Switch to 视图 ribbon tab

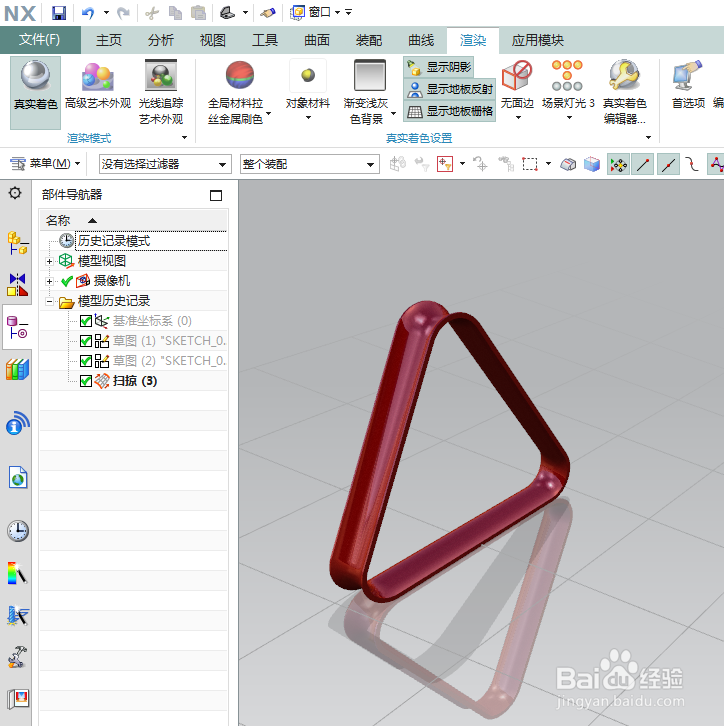click(x=212, y=40)
